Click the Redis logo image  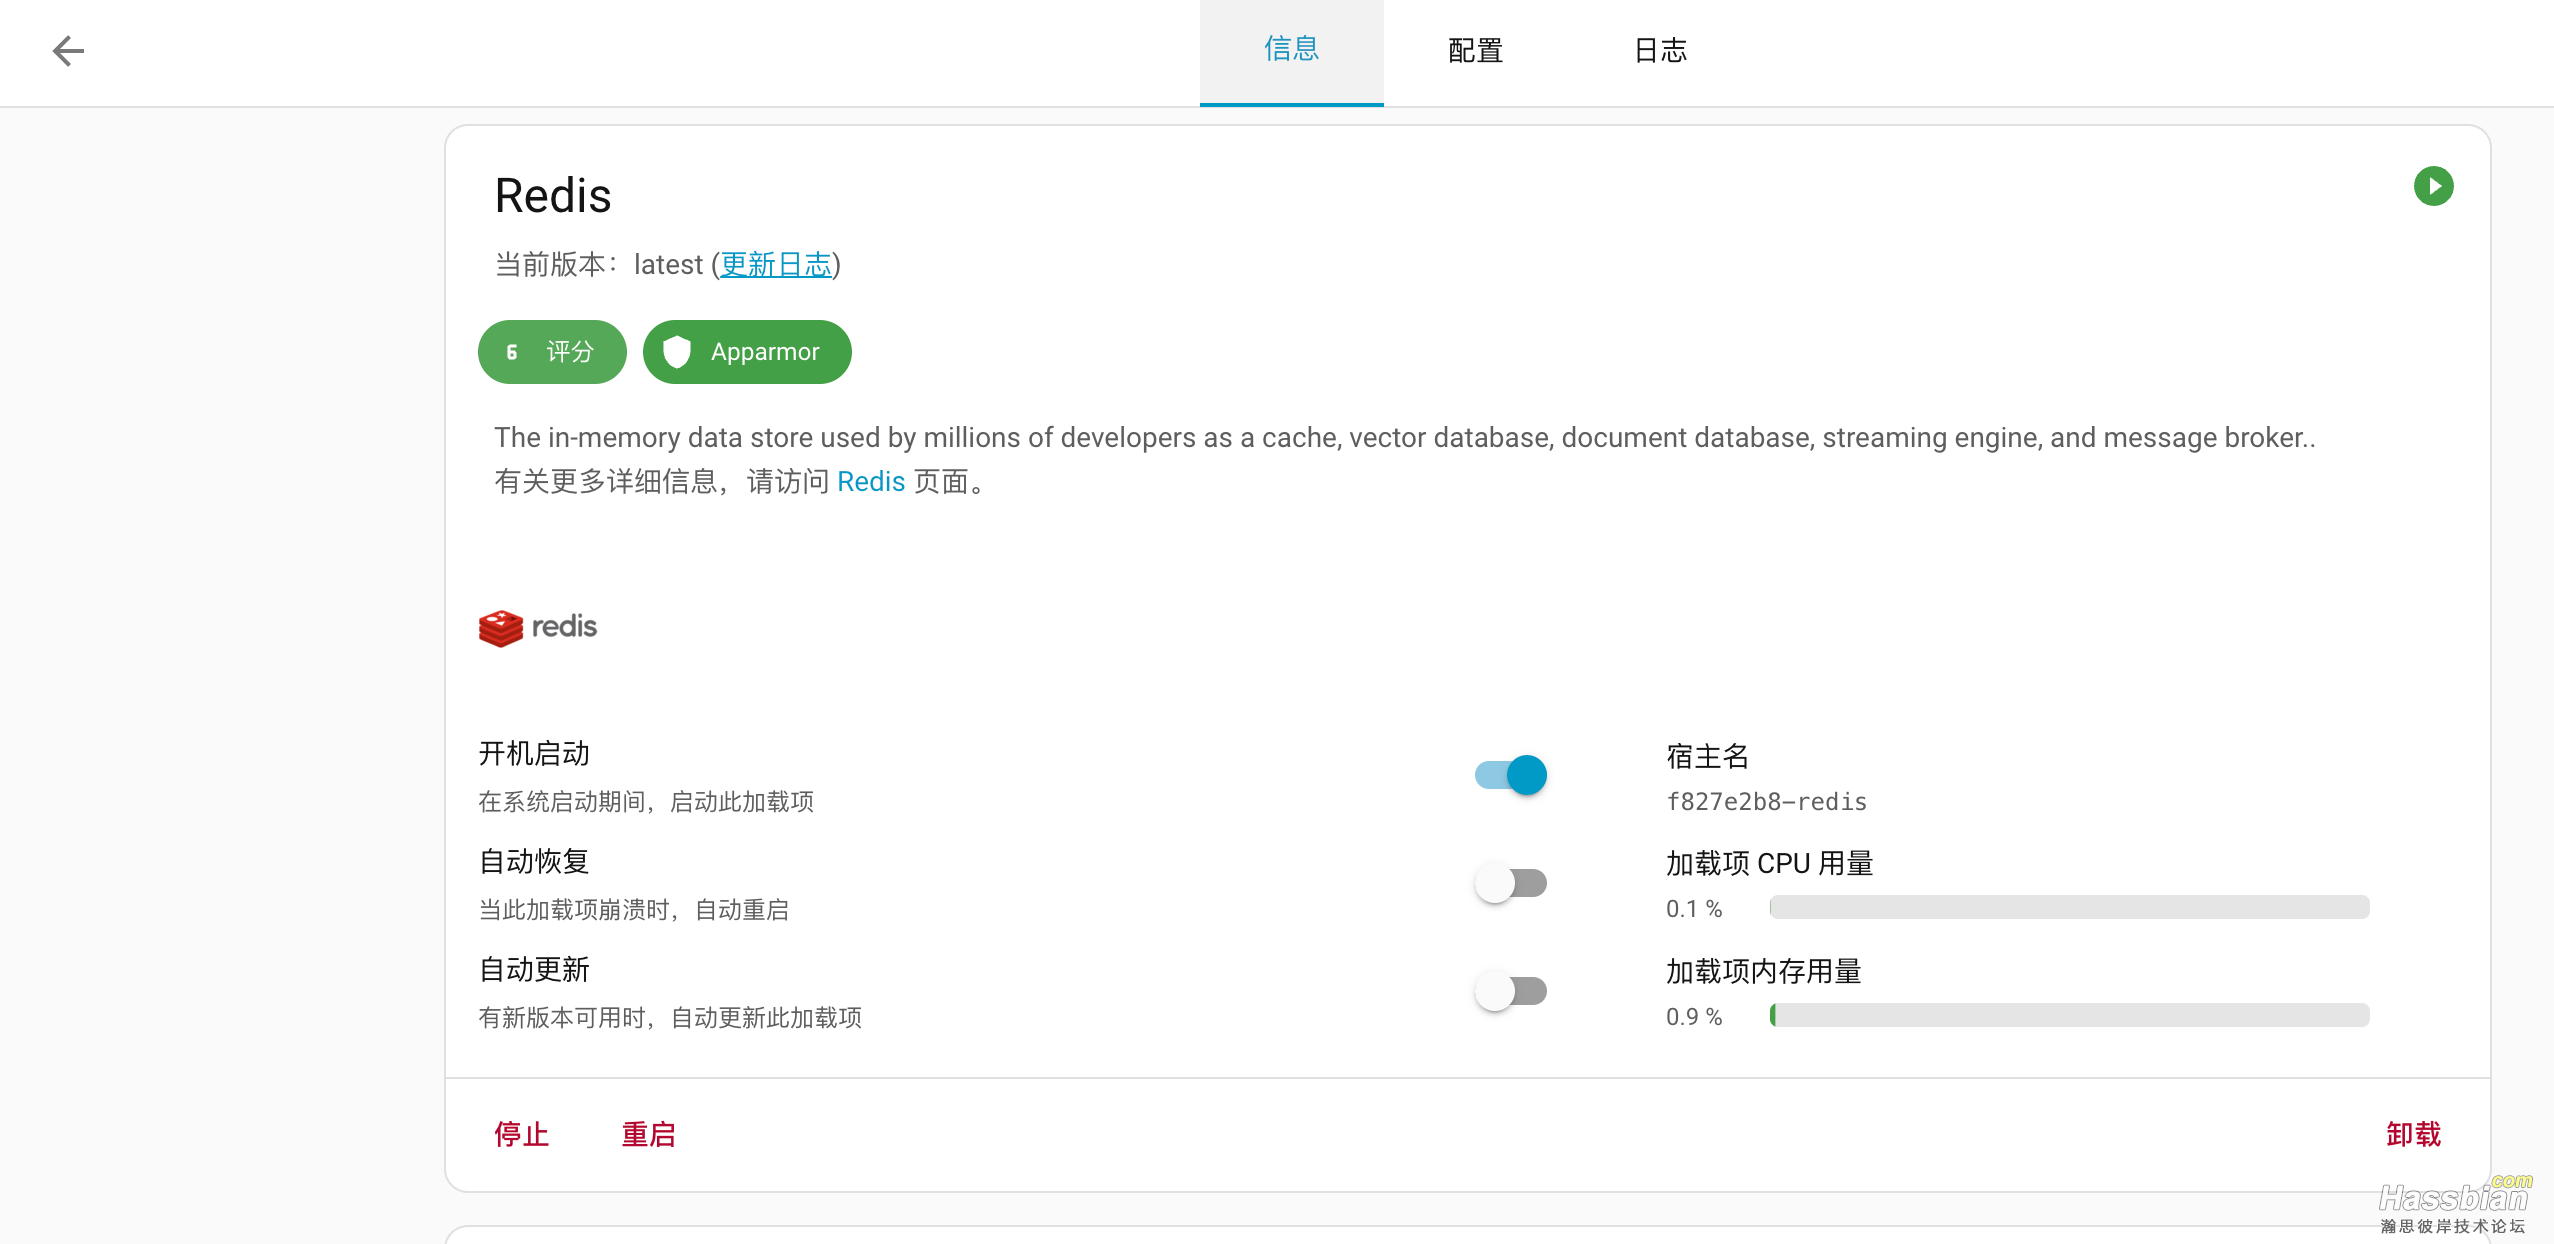[538, 627]
